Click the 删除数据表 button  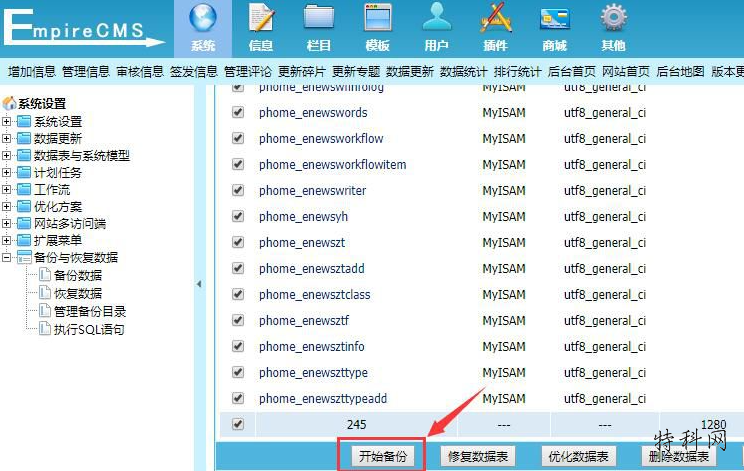(x=679, y=456)
